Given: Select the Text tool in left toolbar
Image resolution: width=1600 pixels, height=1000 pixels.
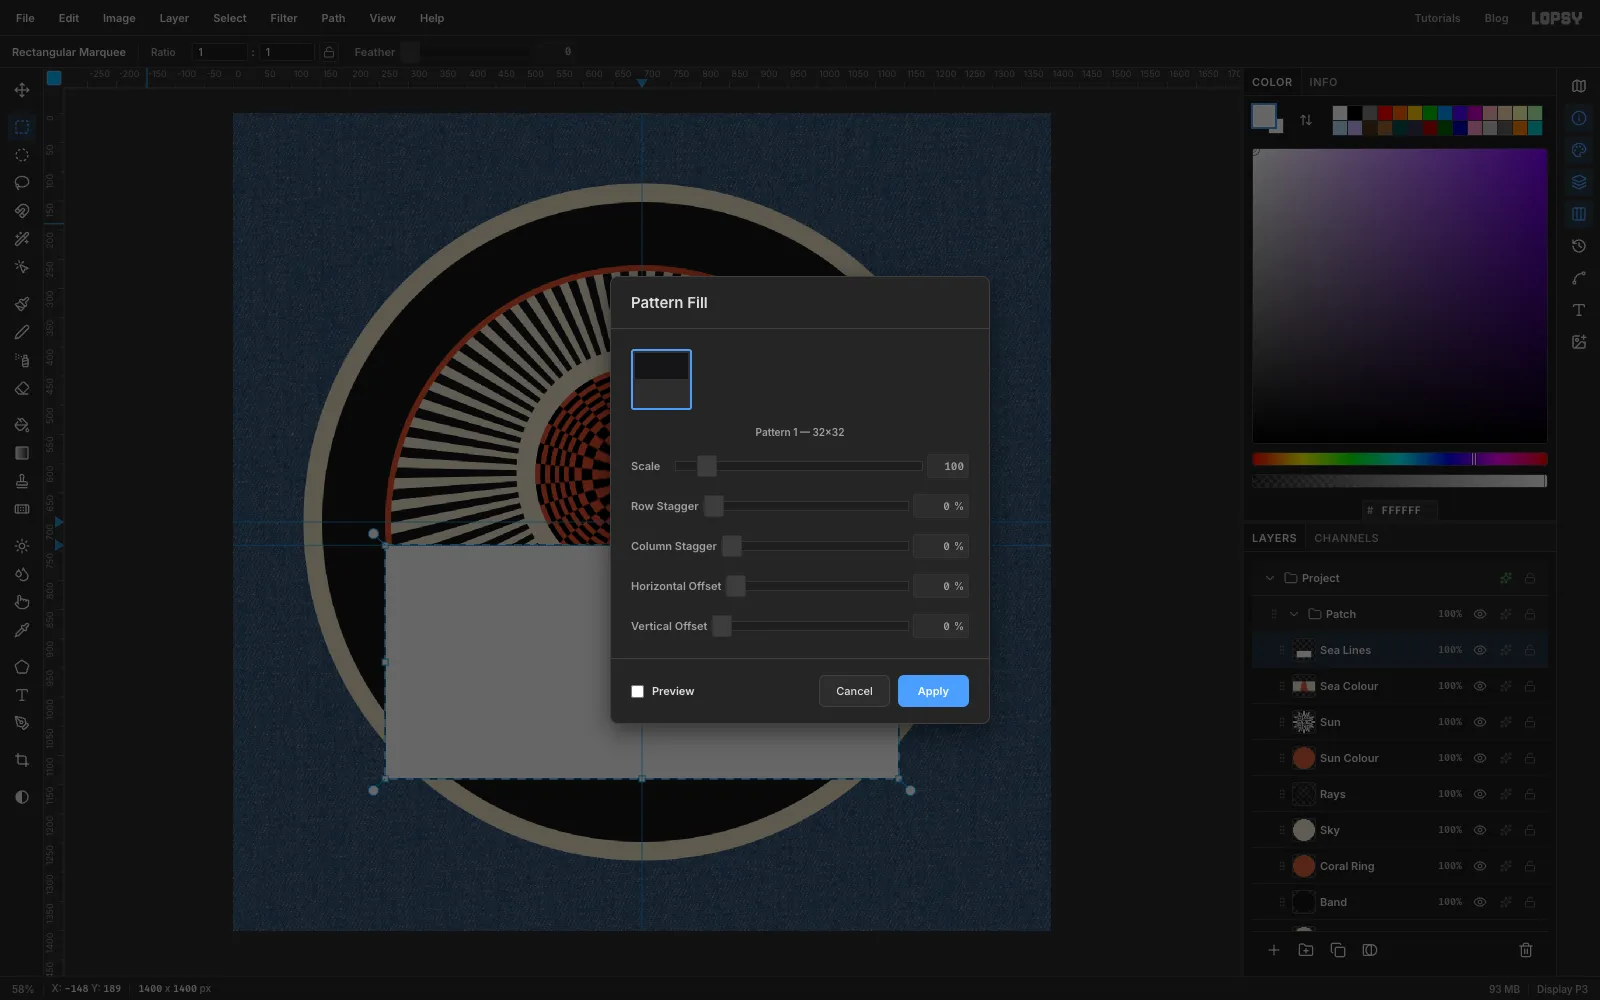Looking at the screenshot, I should pos(22,695).
